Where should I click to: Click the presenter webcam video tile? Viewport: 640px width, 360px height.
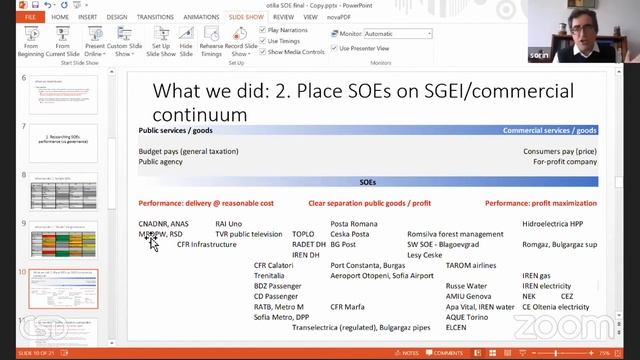click(584, 31)
